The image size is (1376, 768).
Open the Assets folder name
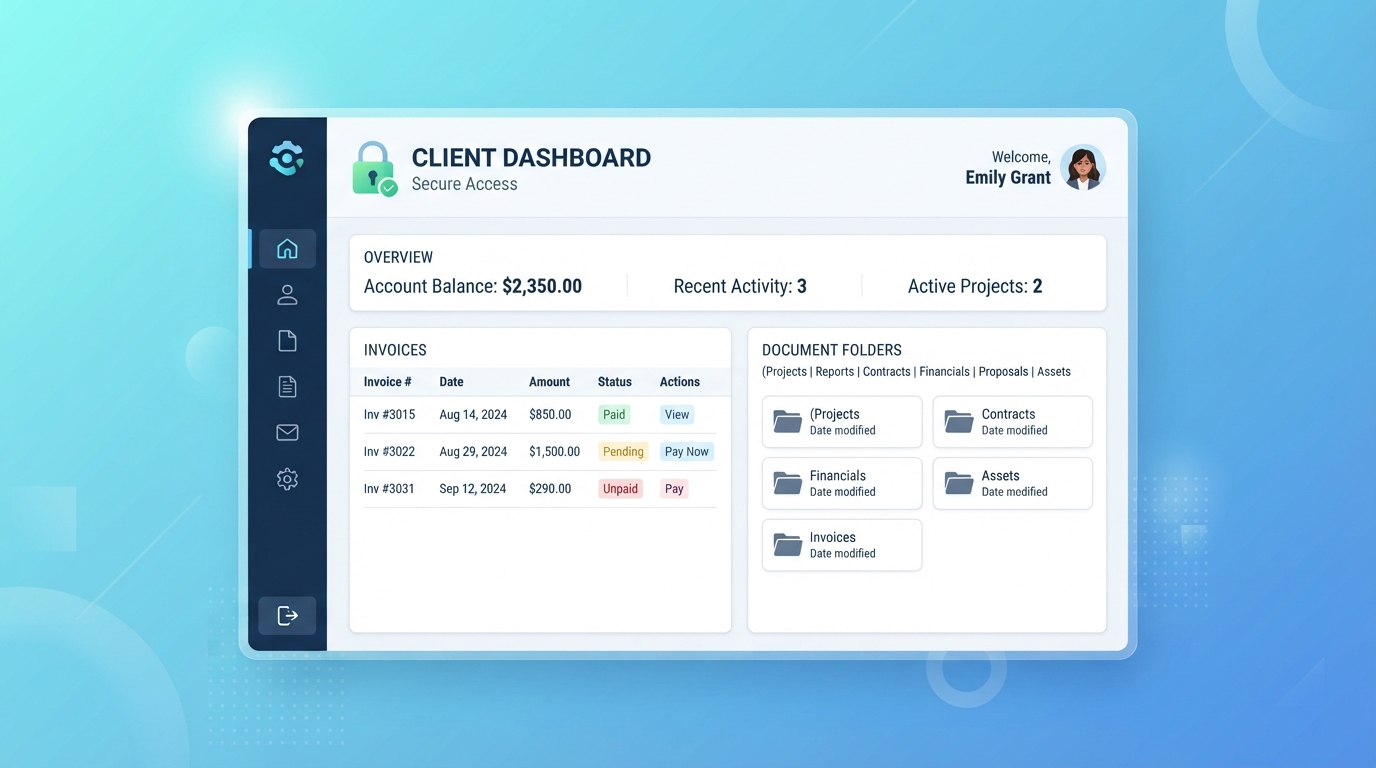[1000, 476]
